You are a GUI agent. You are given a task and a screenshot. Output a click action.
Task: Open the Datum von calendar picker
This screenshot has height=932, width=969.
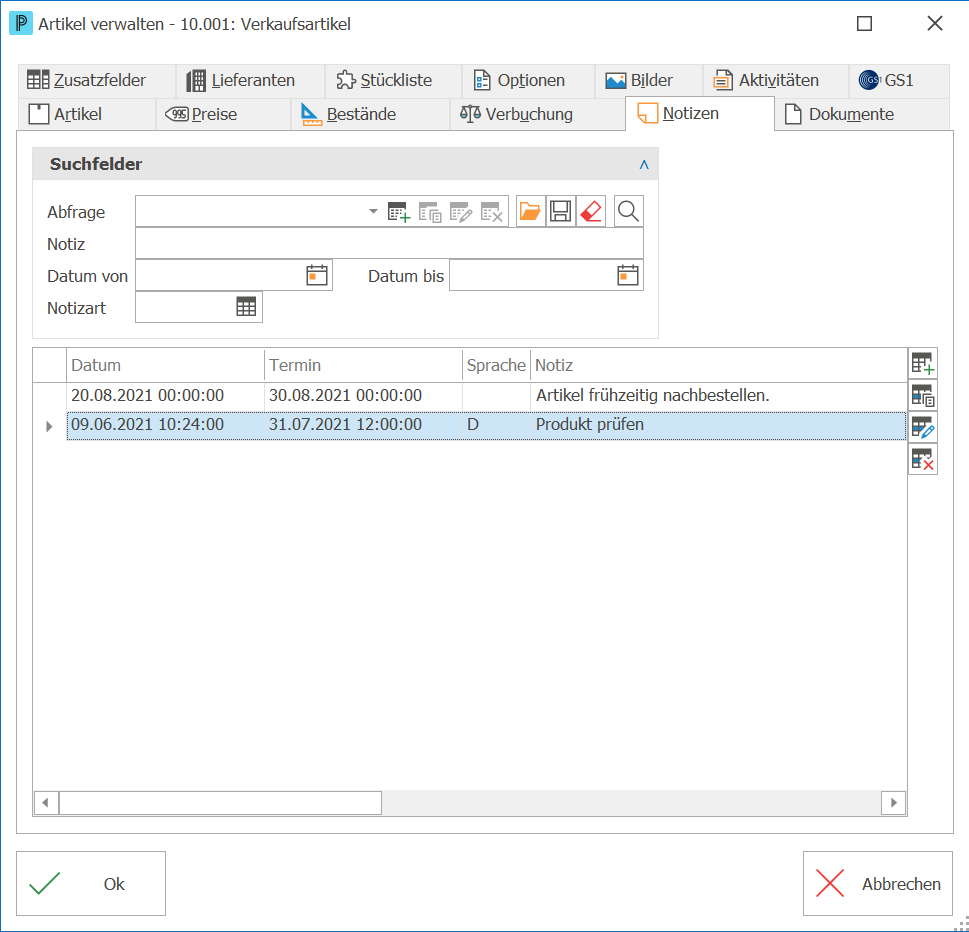[x=317, y=275]
